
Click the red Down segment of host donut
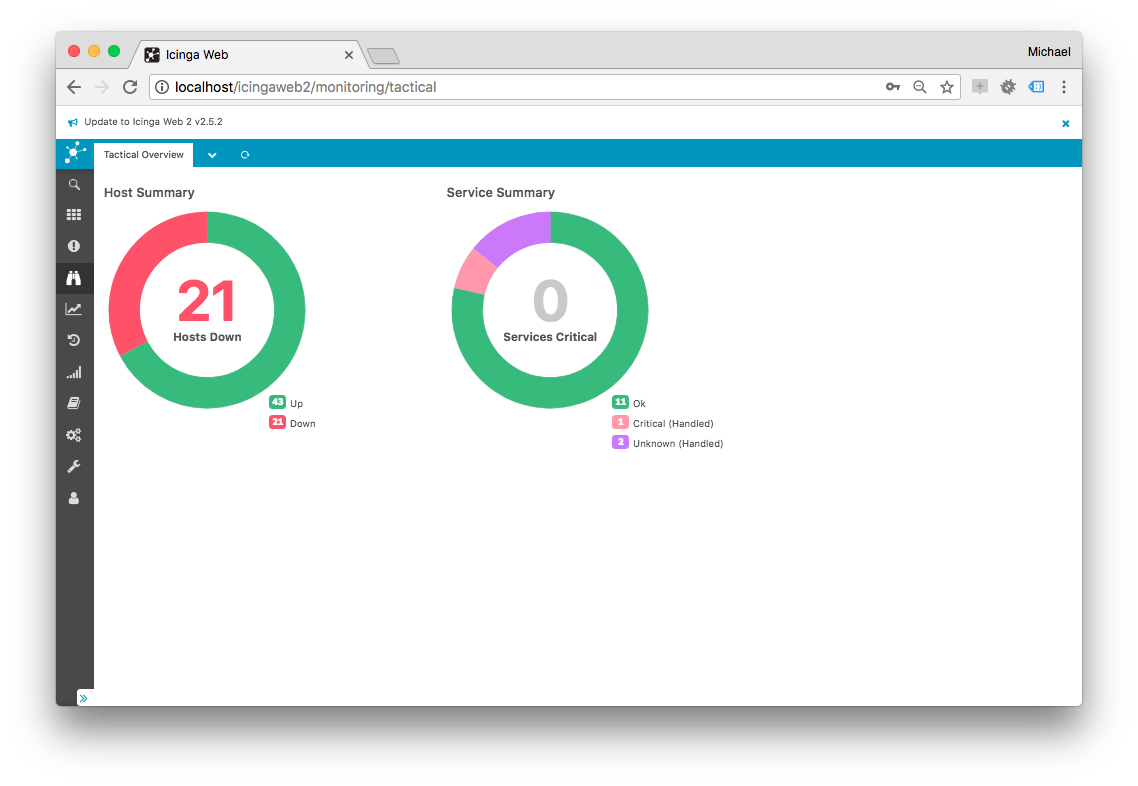138,269
